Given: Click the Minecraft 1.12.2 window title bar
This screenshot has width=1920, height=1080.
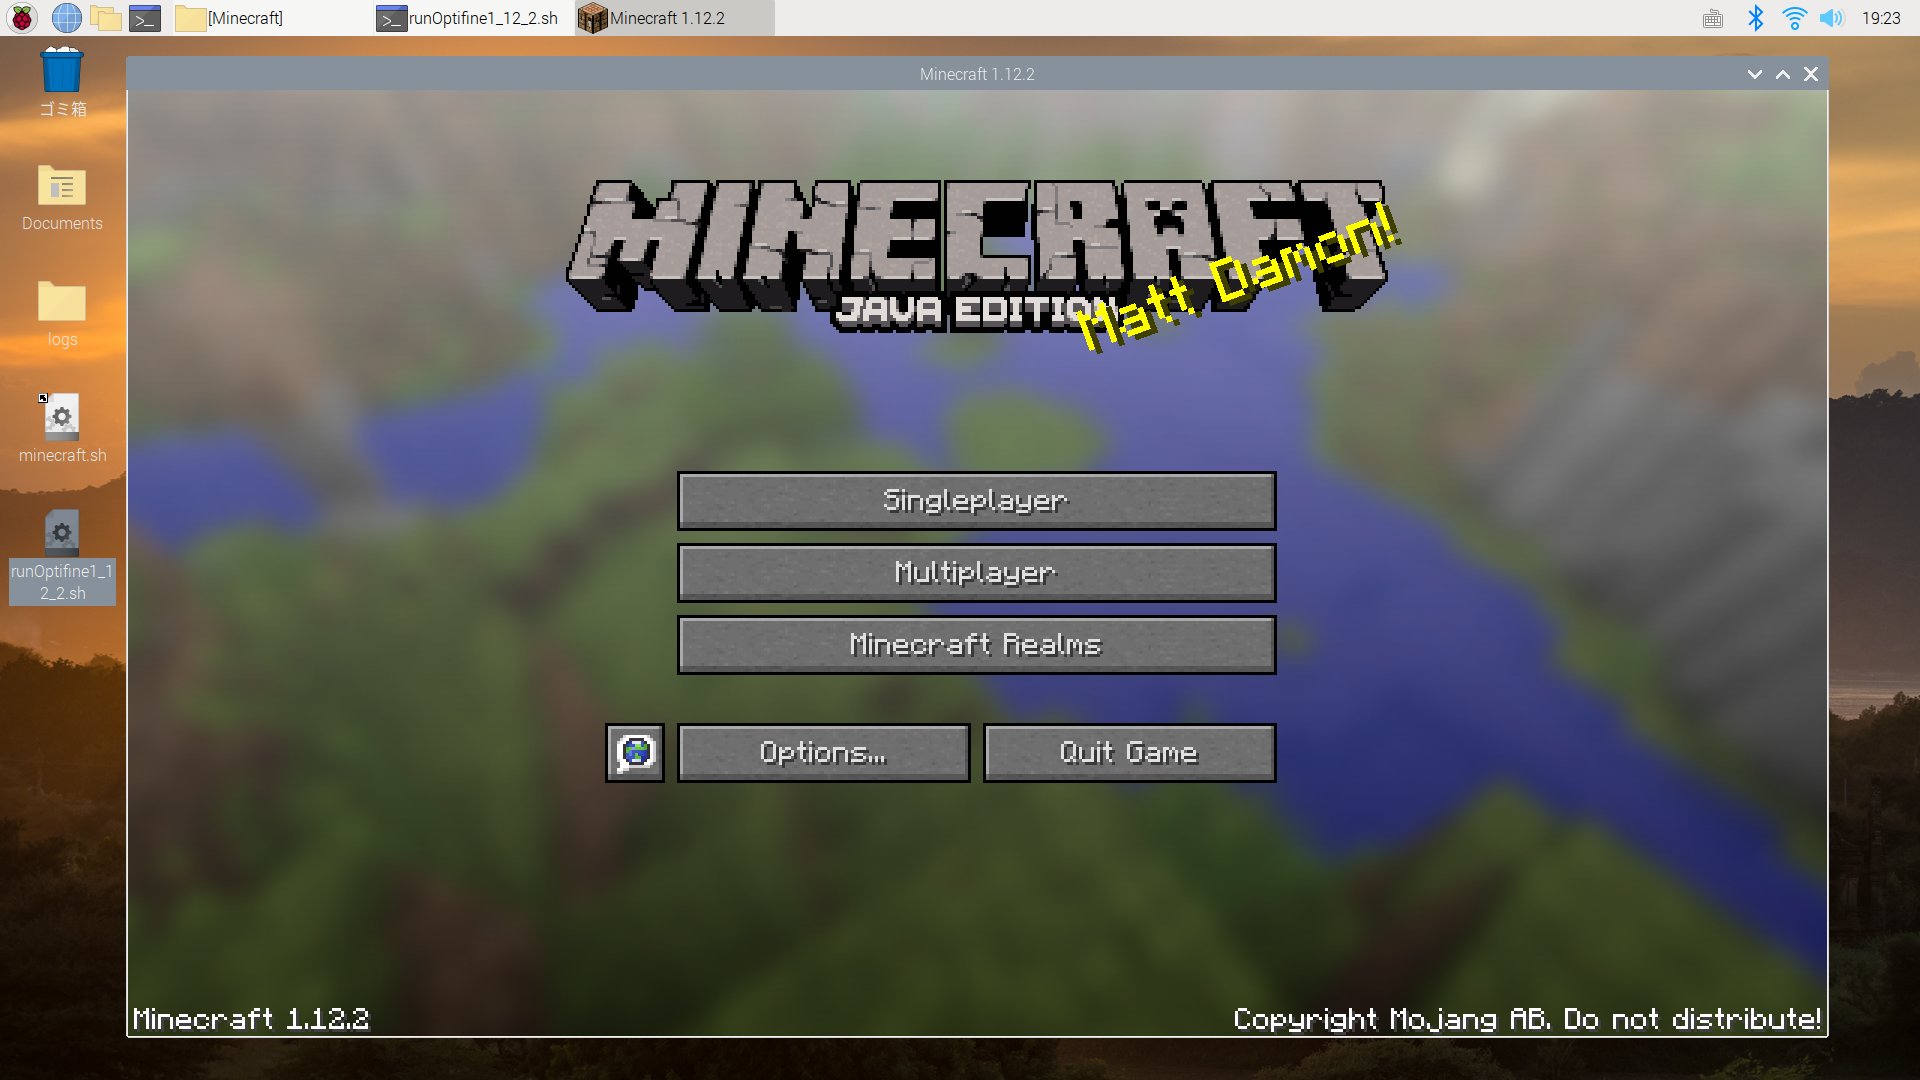Looking at the screenshot, I should [977, 74].
